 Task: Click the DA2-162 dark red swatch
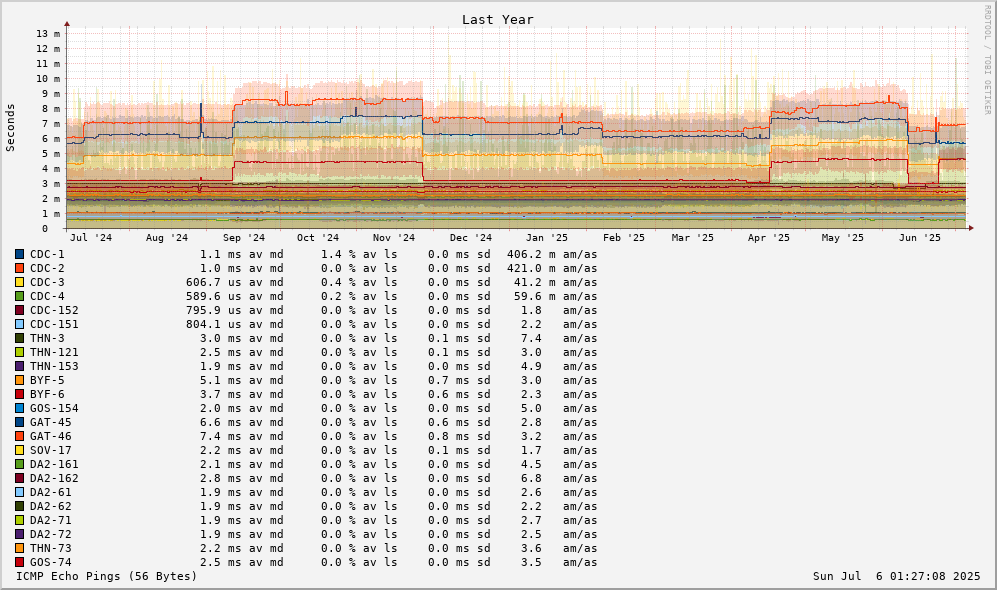[x=20, y=478]
